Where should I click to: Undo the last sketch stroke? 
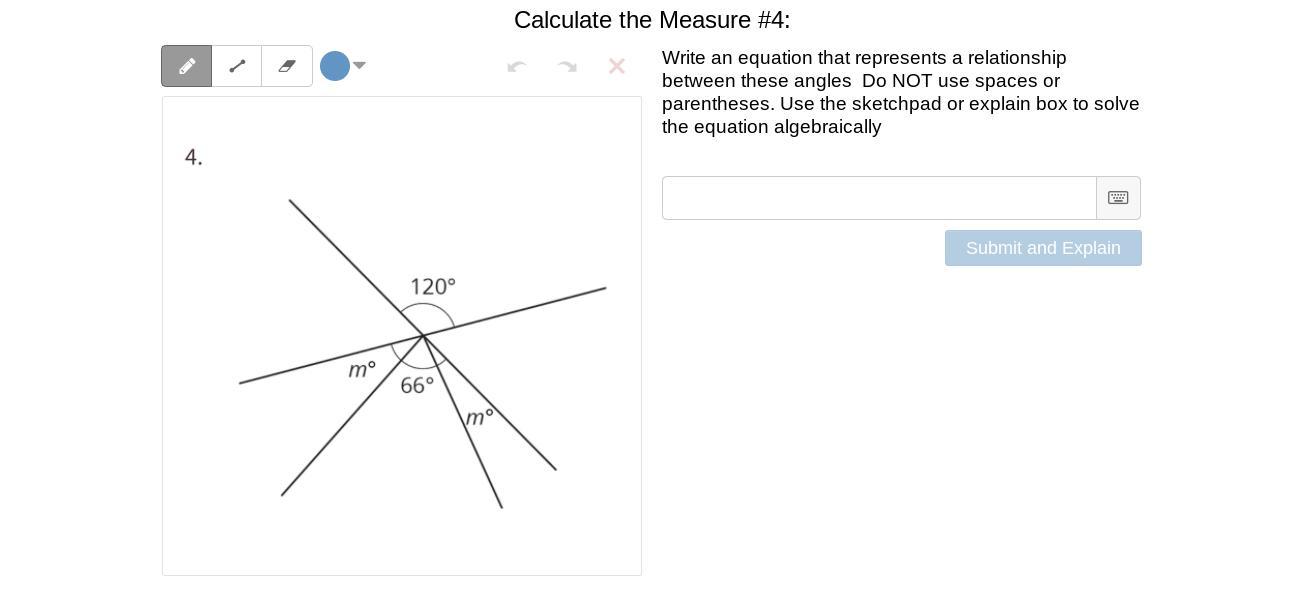(x=517, y=66)
